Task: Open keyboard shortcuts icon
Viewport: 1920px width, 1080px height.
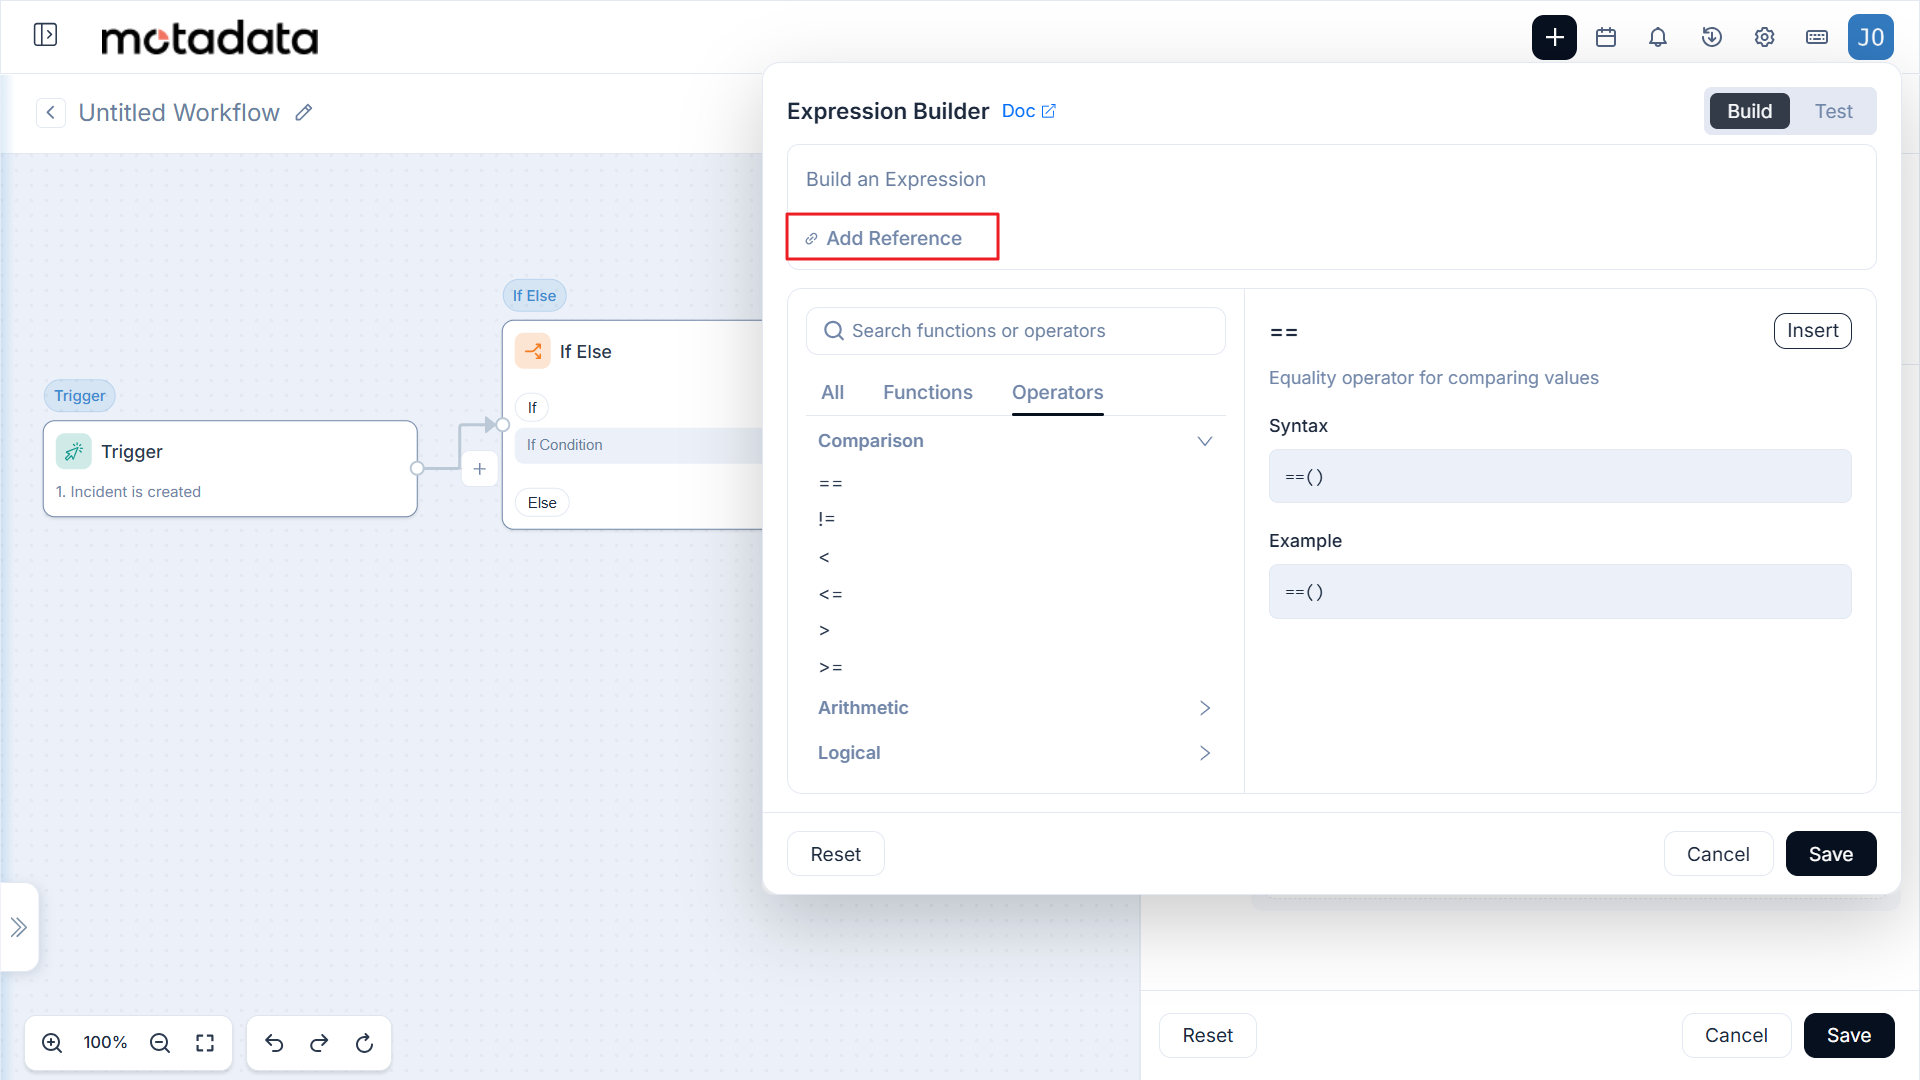Action: pyautogui.click(x=1817, y=37)
